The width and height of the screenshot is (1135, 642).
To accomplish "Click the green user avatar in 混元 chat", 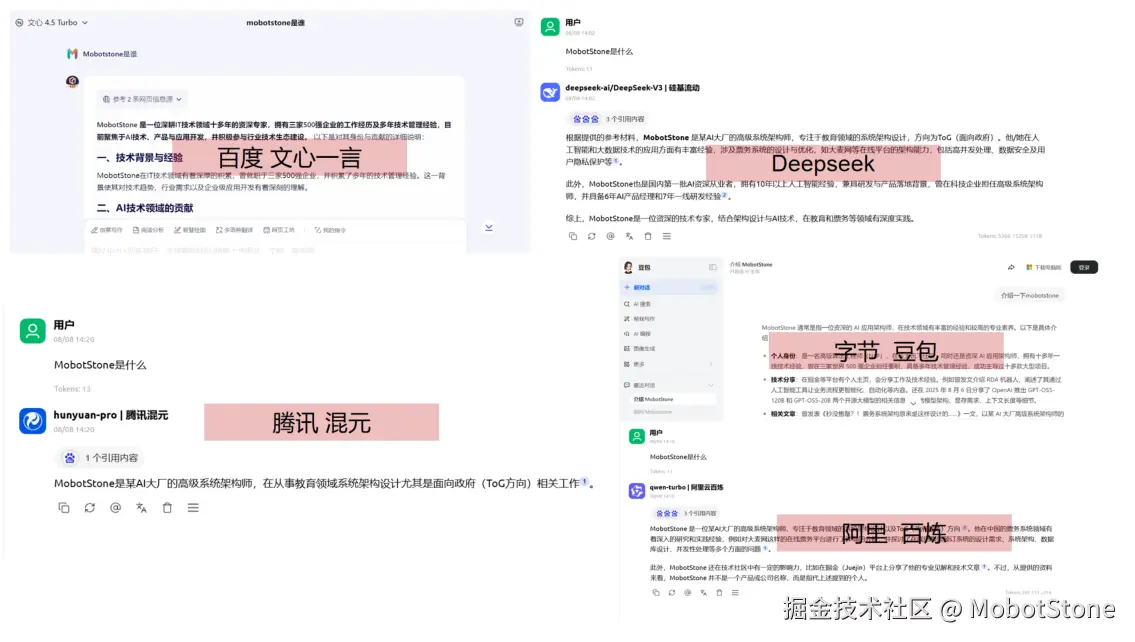I will click(33, 330).
